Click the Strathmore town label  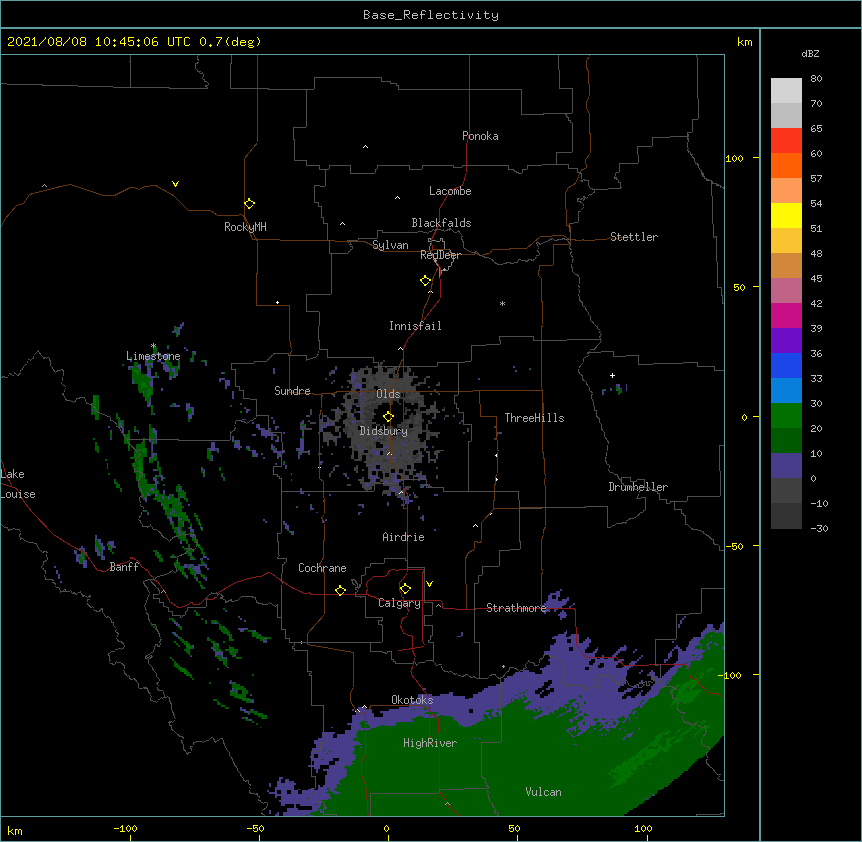tap(516, 608)
